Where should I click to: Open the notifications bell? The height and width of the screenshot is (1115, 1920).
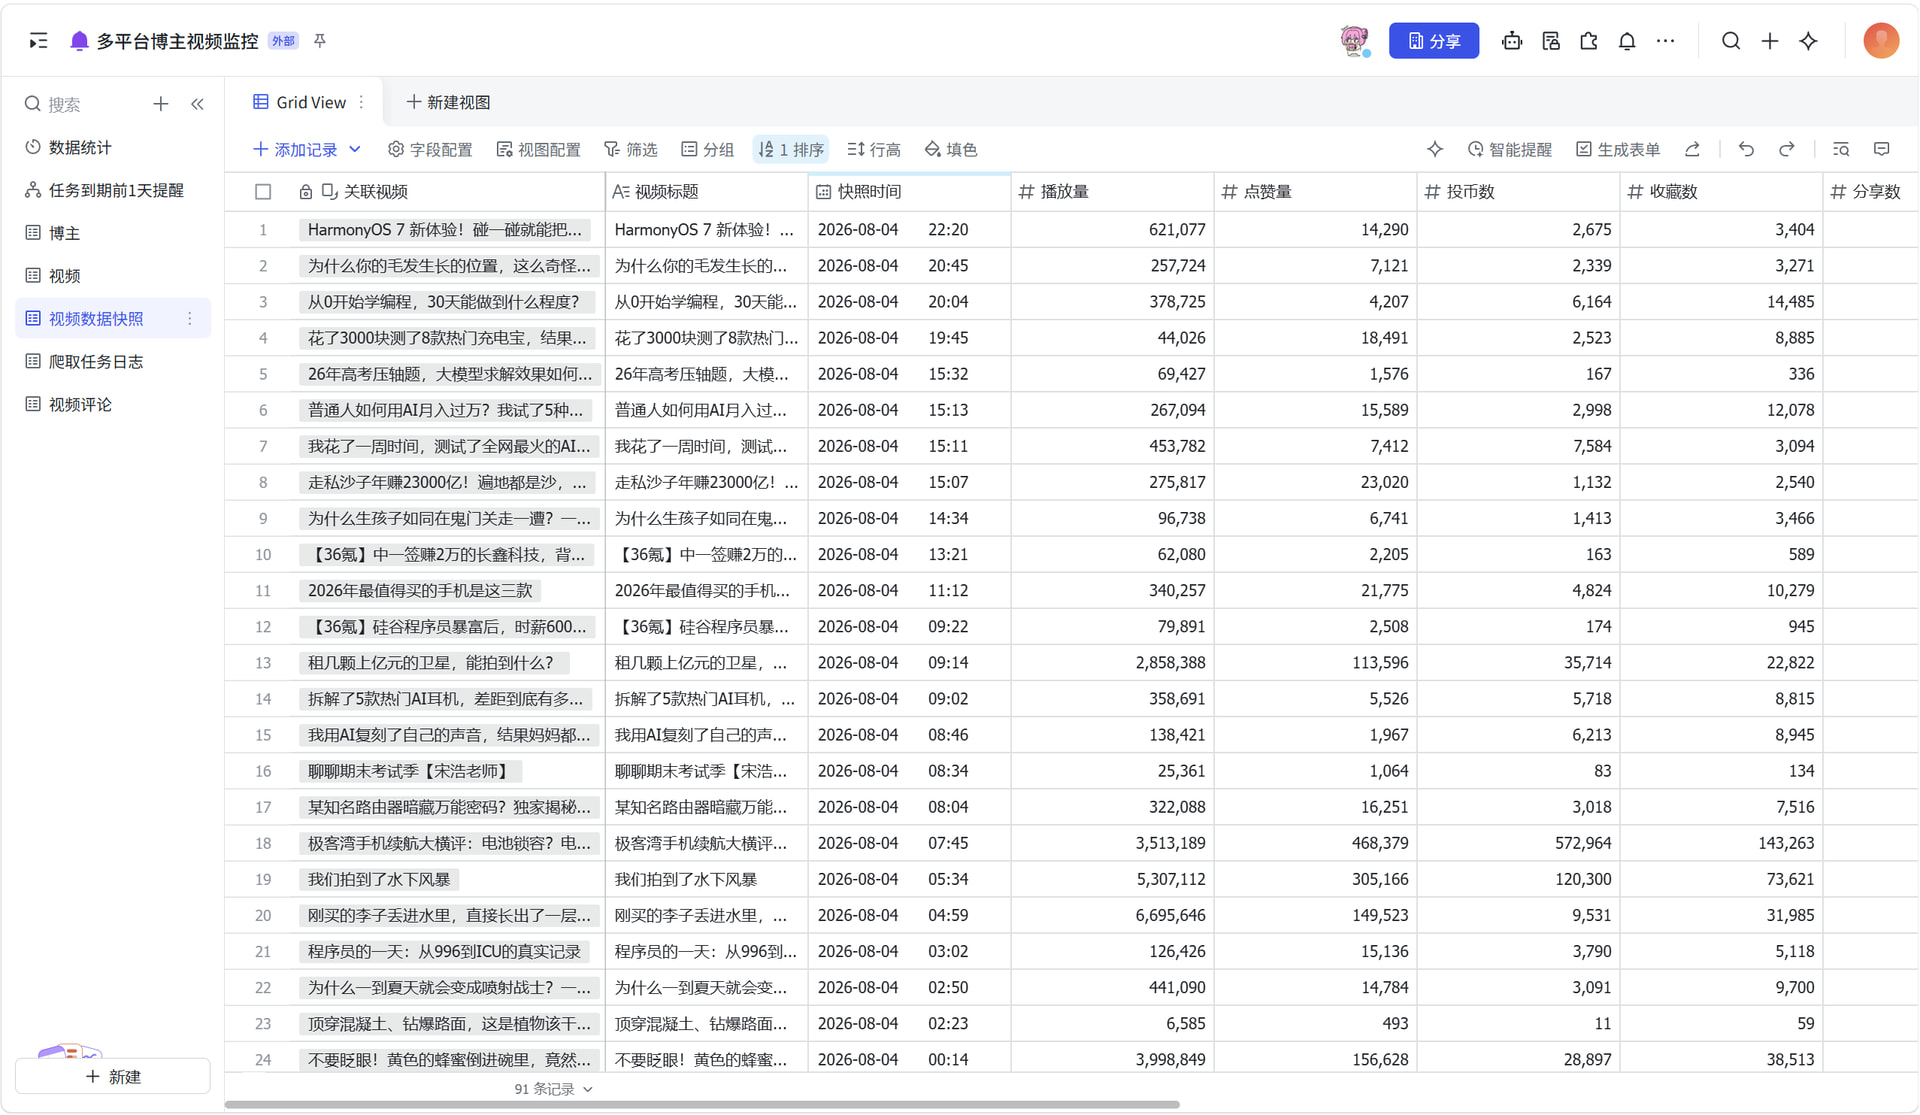1627,41
